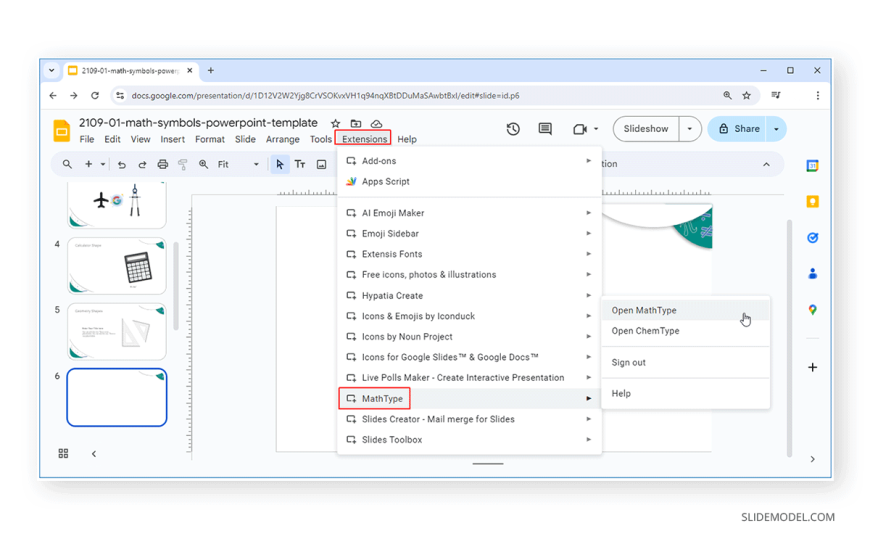The image size is (870, 539).
Task: Open Contacts side panel icon
Action: [x=812, y=274]
